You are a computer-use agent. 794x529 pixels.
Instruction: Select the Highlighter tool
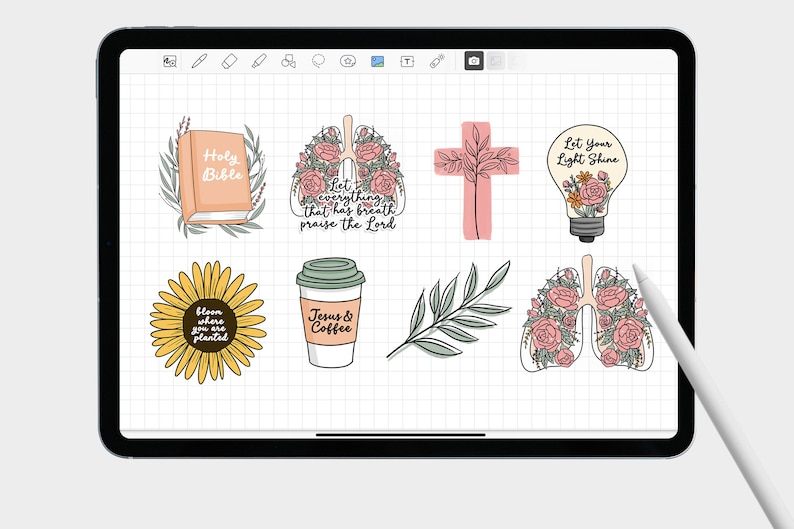(x=259, y=61)
